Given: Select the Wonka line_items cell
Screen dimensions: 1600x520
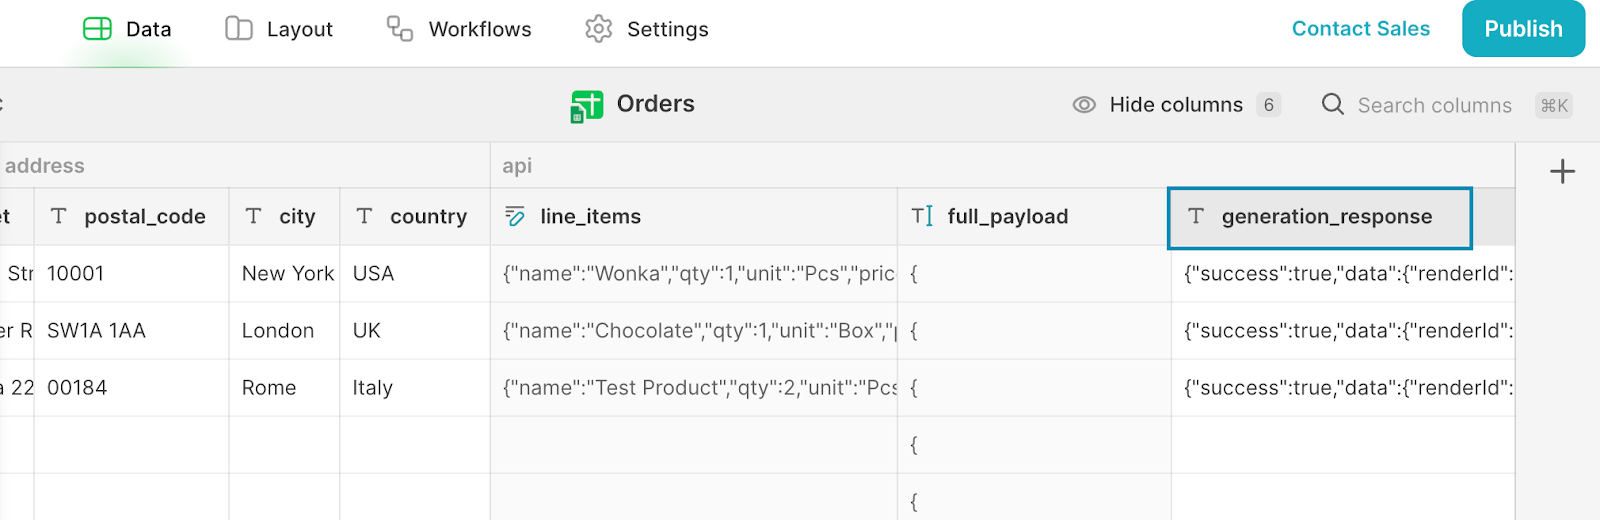Looking at the screenshot, I should coord(694,274).
